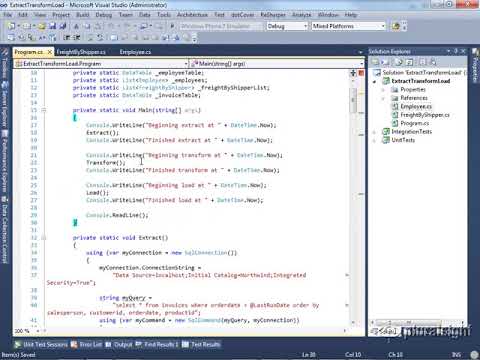This screenshot has width=480, height=360.
Task: Open the Unit Test Sessions panel
Action: (x=41, y=344)
